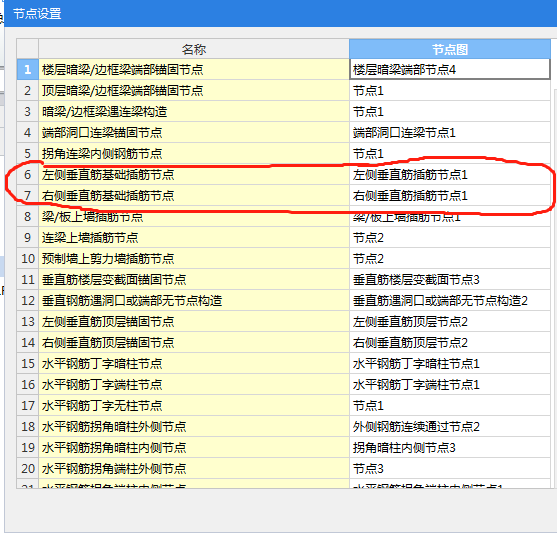This screenshot has width=557, height=533.
Task: Select row number 7 header
Action: coord(28,195)
